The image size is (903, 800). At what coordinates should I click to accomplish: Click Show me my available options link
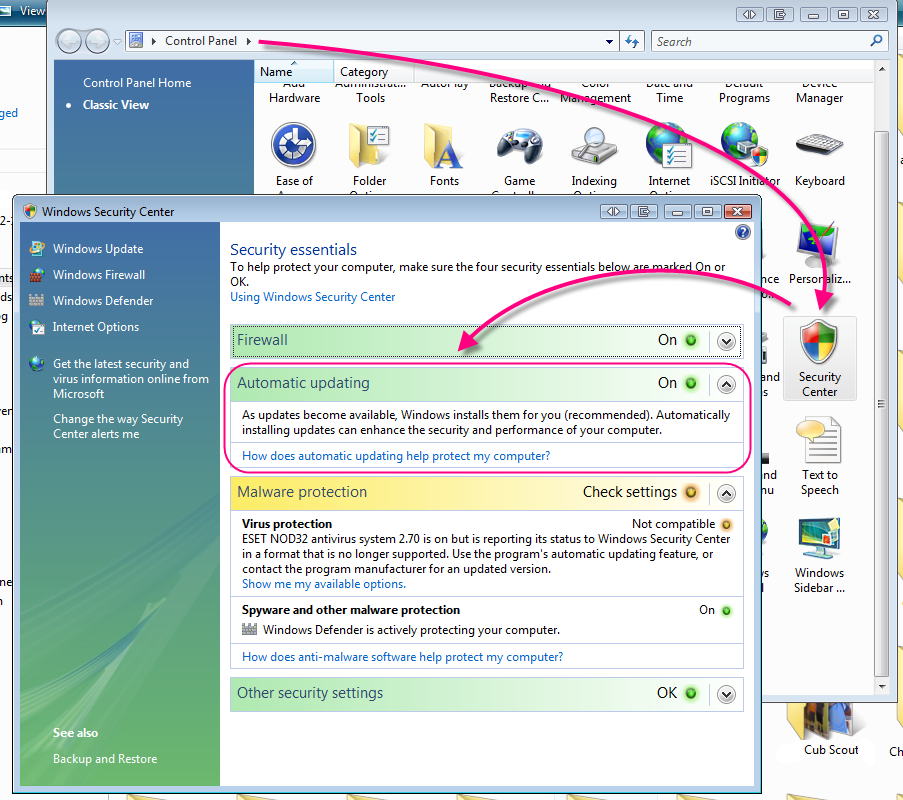(323, 584)
